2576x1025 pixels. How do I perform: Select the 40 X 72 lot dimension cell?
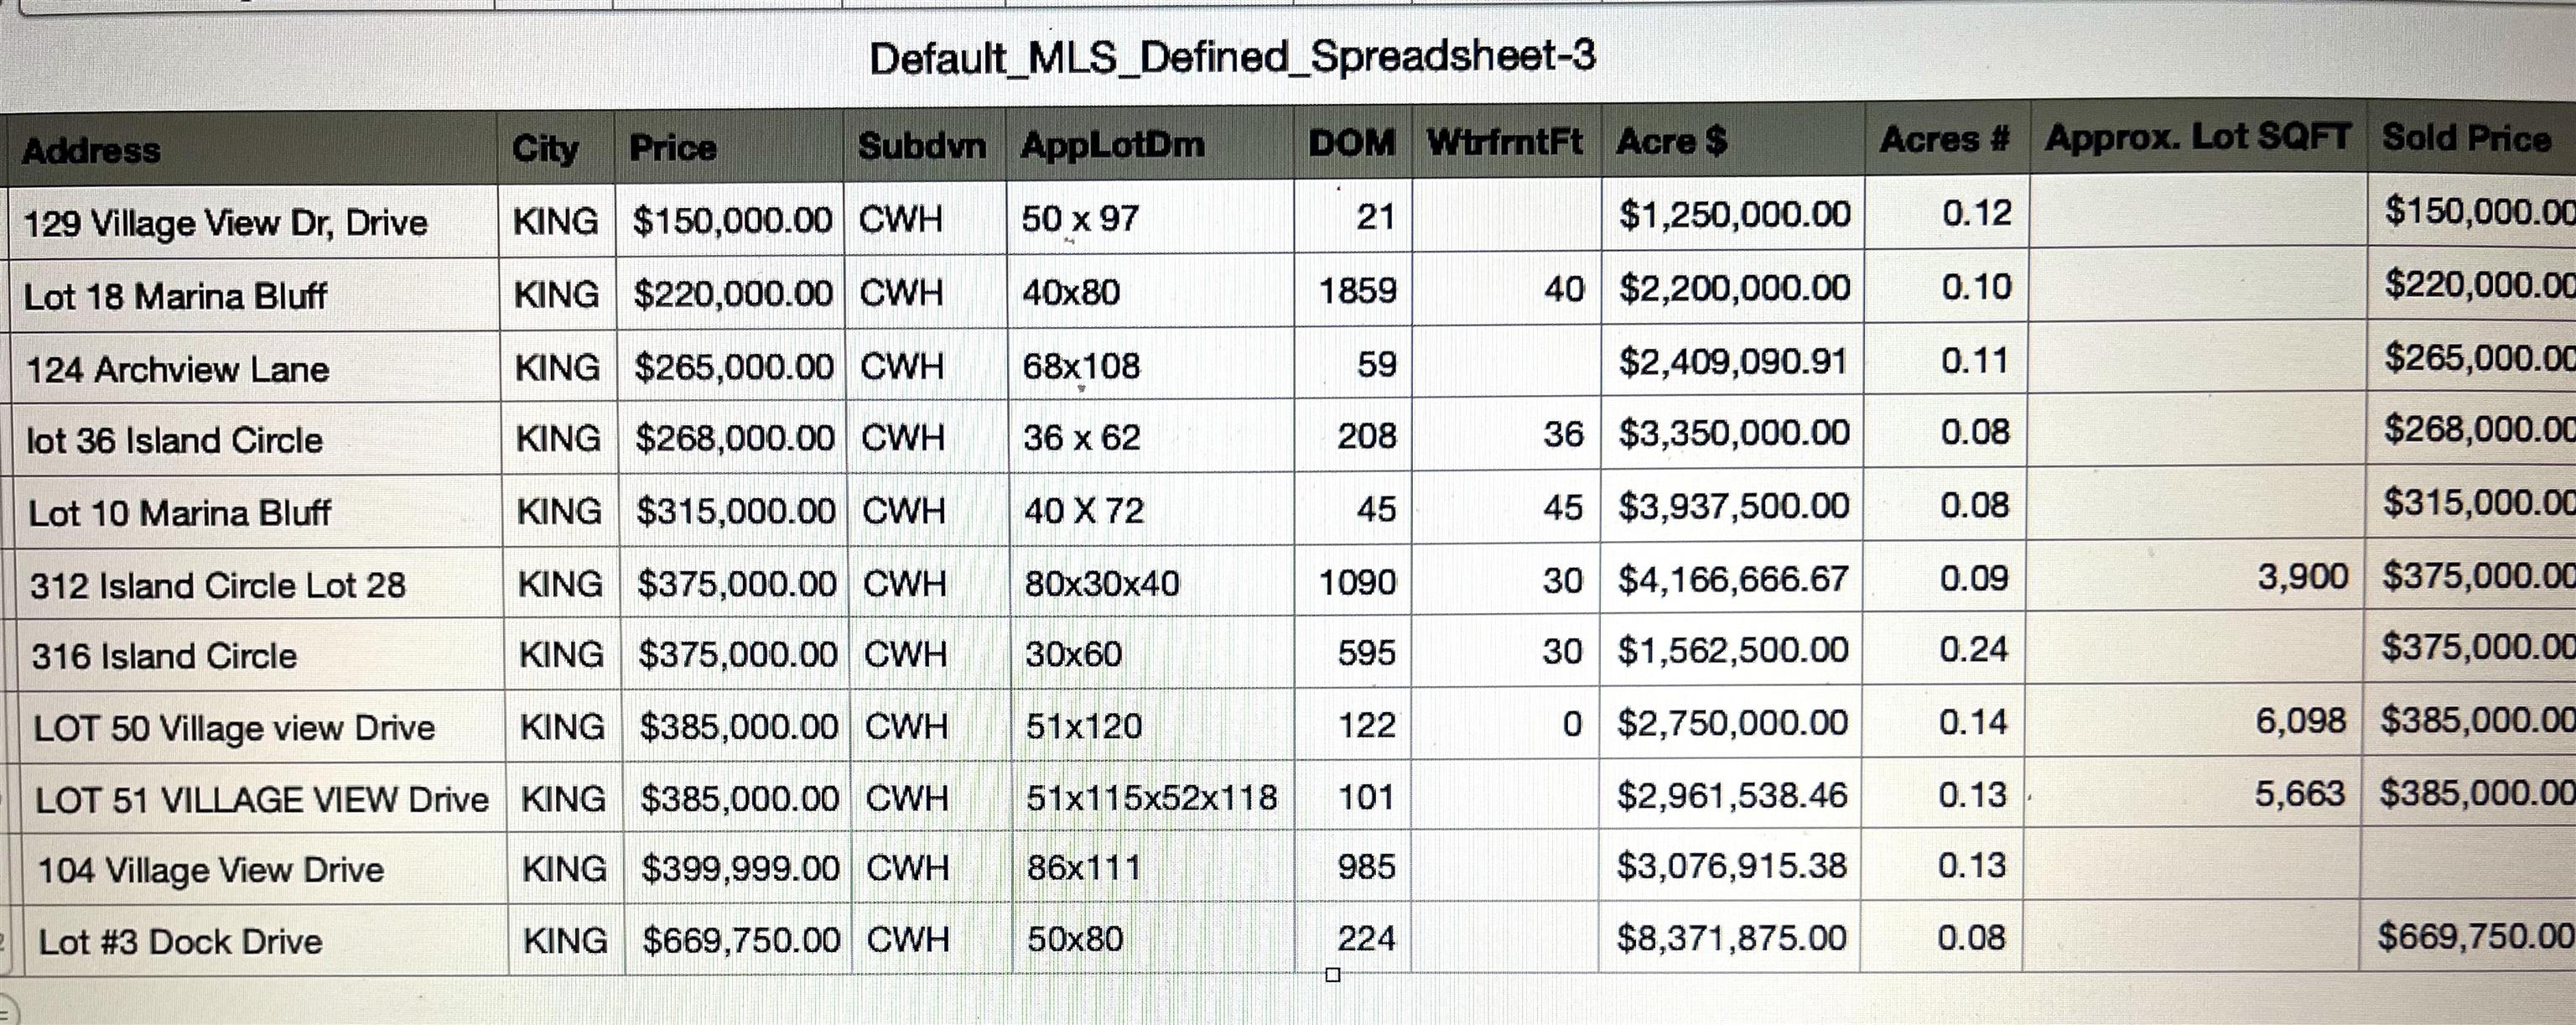pyautogui.click(x=1083, y=511)
